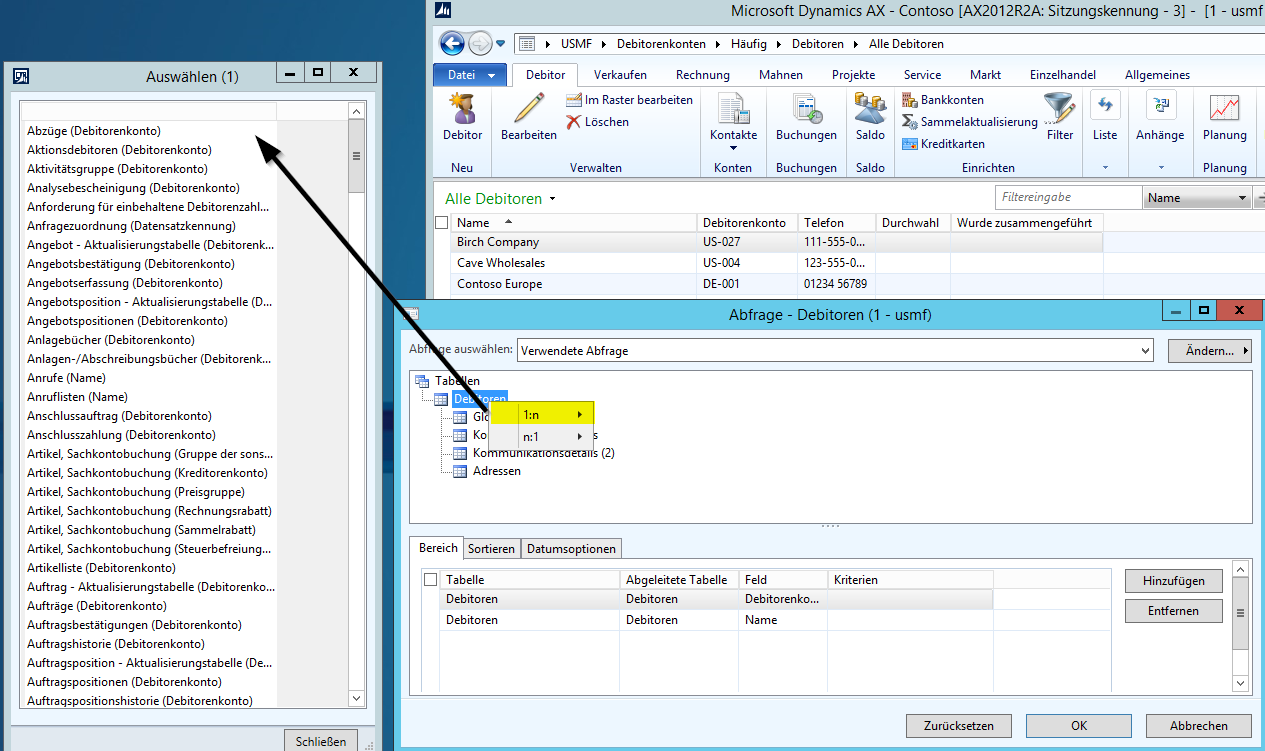Screen dimensions: 1265x751
Task: Toggle select-all checkbox in Alle Debitoren grid
Action: pyautogui.click(x=442, y=223)
